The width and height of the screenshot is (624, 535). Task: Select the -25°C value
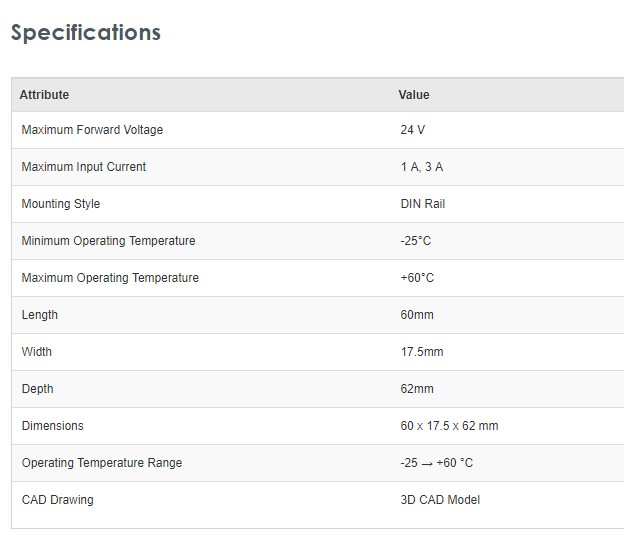416,241
